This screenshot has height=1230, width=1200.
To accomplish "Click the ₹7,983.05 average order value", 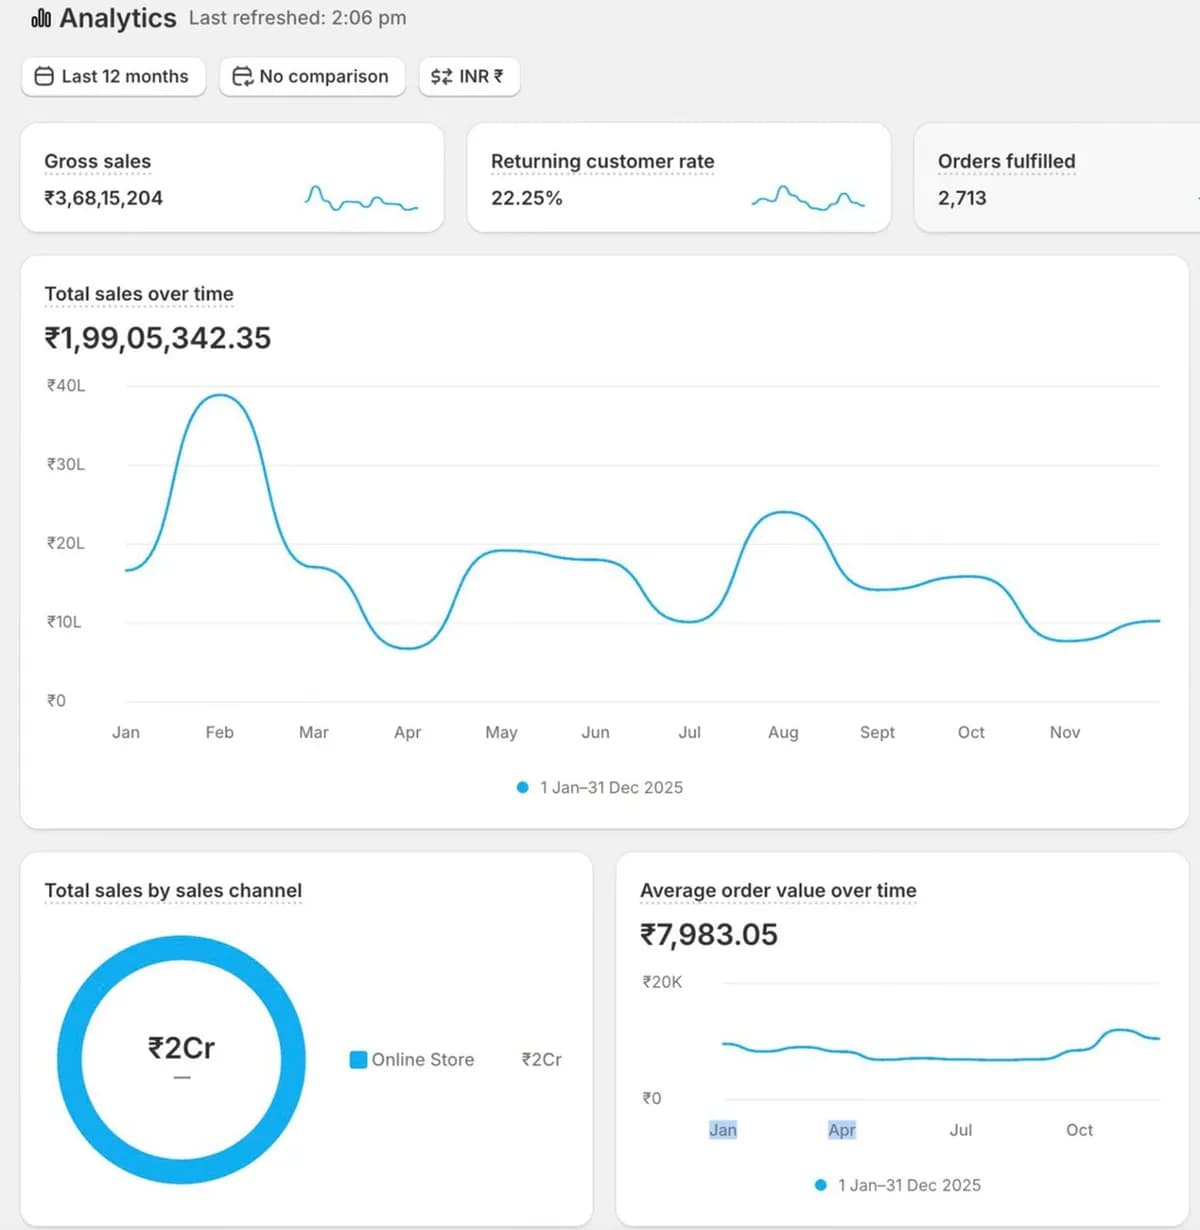I will (x=709, y=935).
